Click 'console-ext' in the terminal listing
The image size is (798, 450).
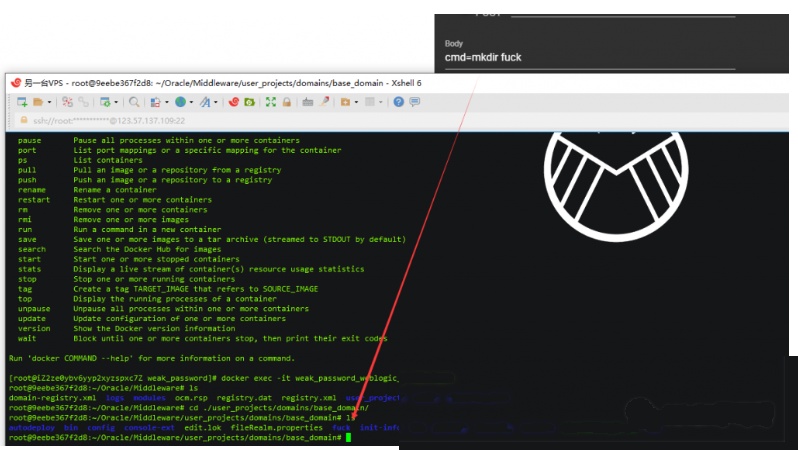[149, 428]
